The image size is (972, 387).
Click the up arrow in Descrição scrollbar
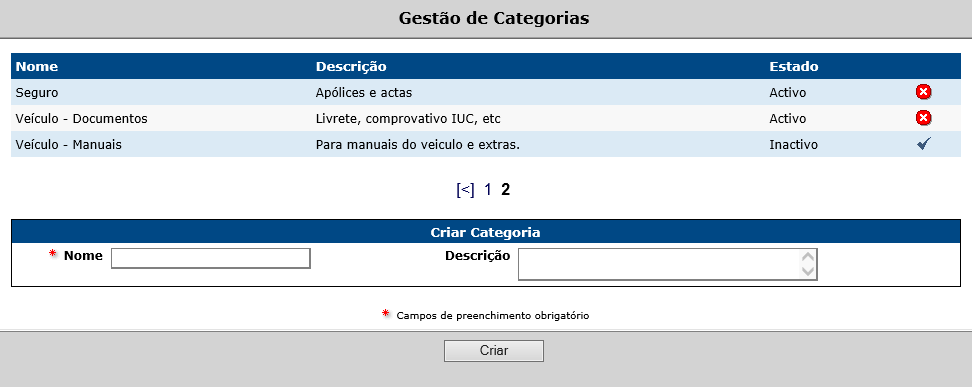tap(808, 257)
